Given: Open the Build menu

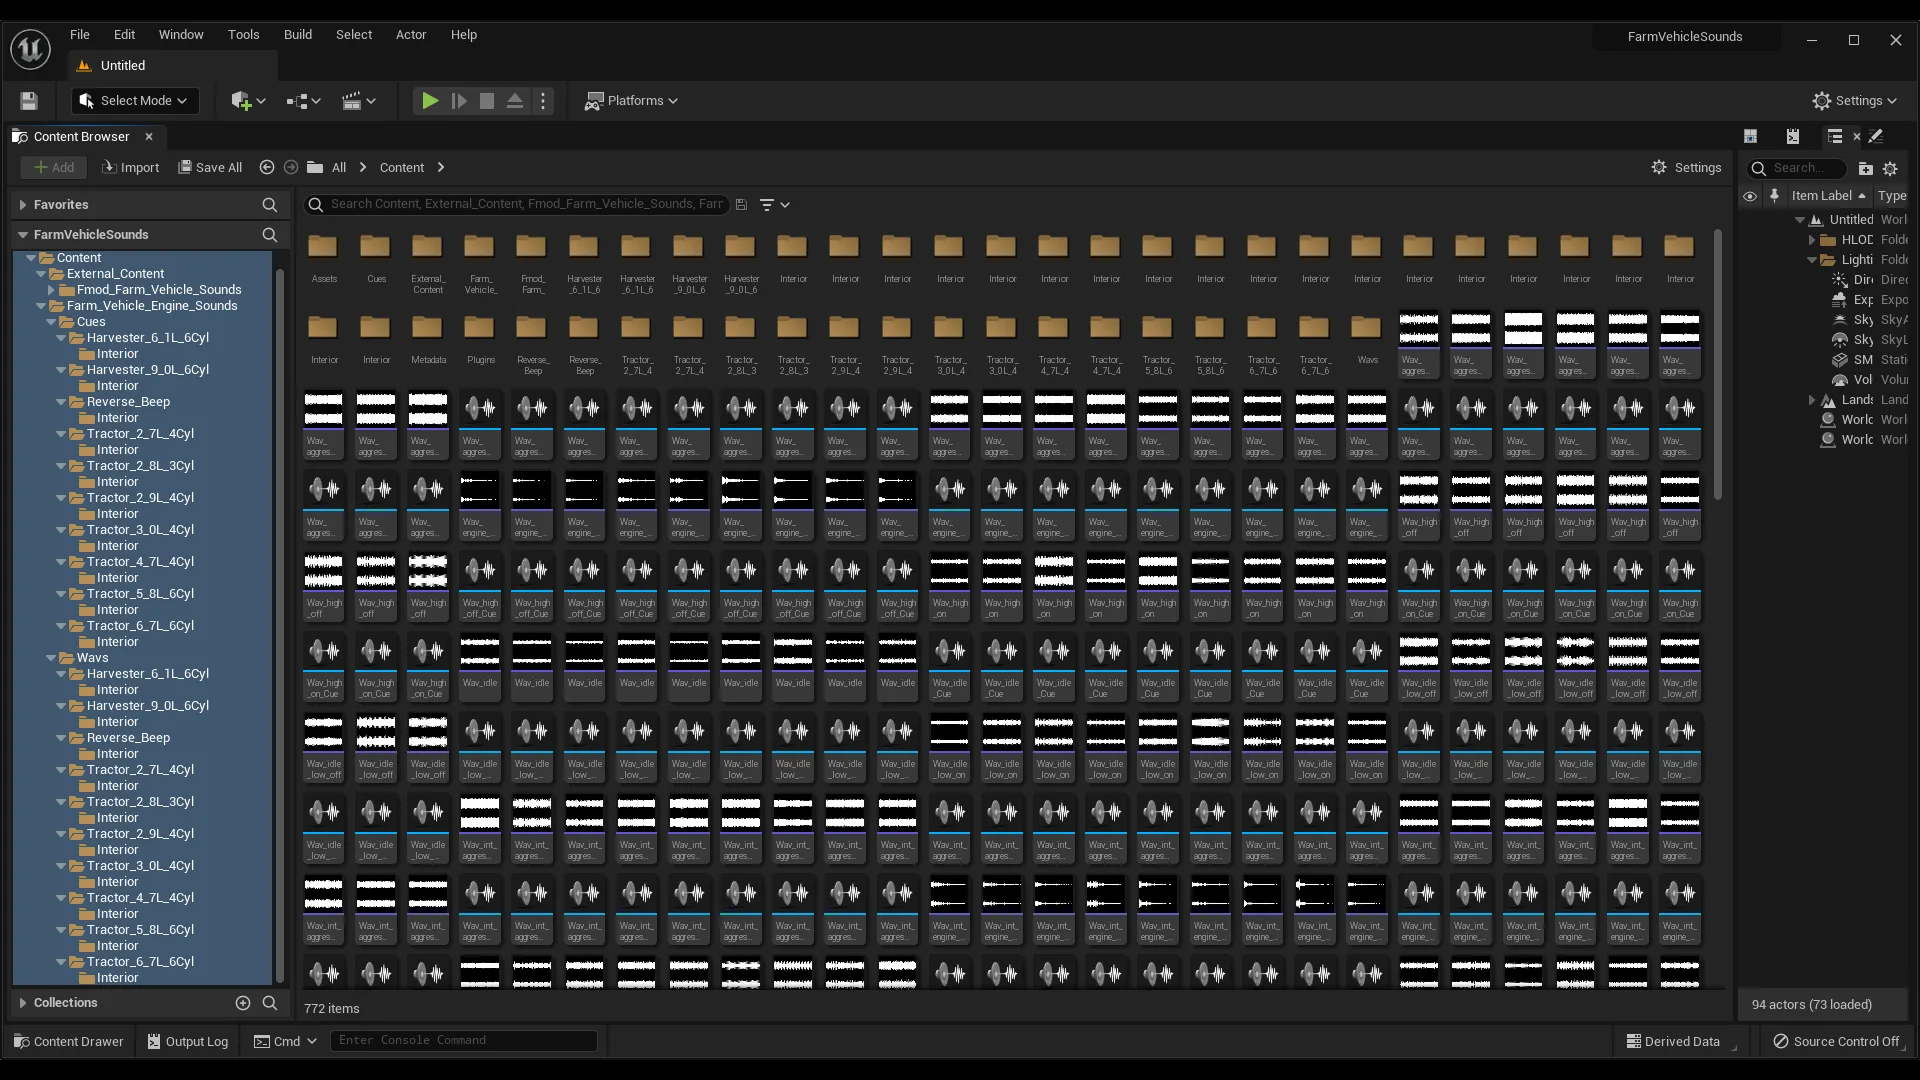Looking at the screenshot, I should pos(297,35).
